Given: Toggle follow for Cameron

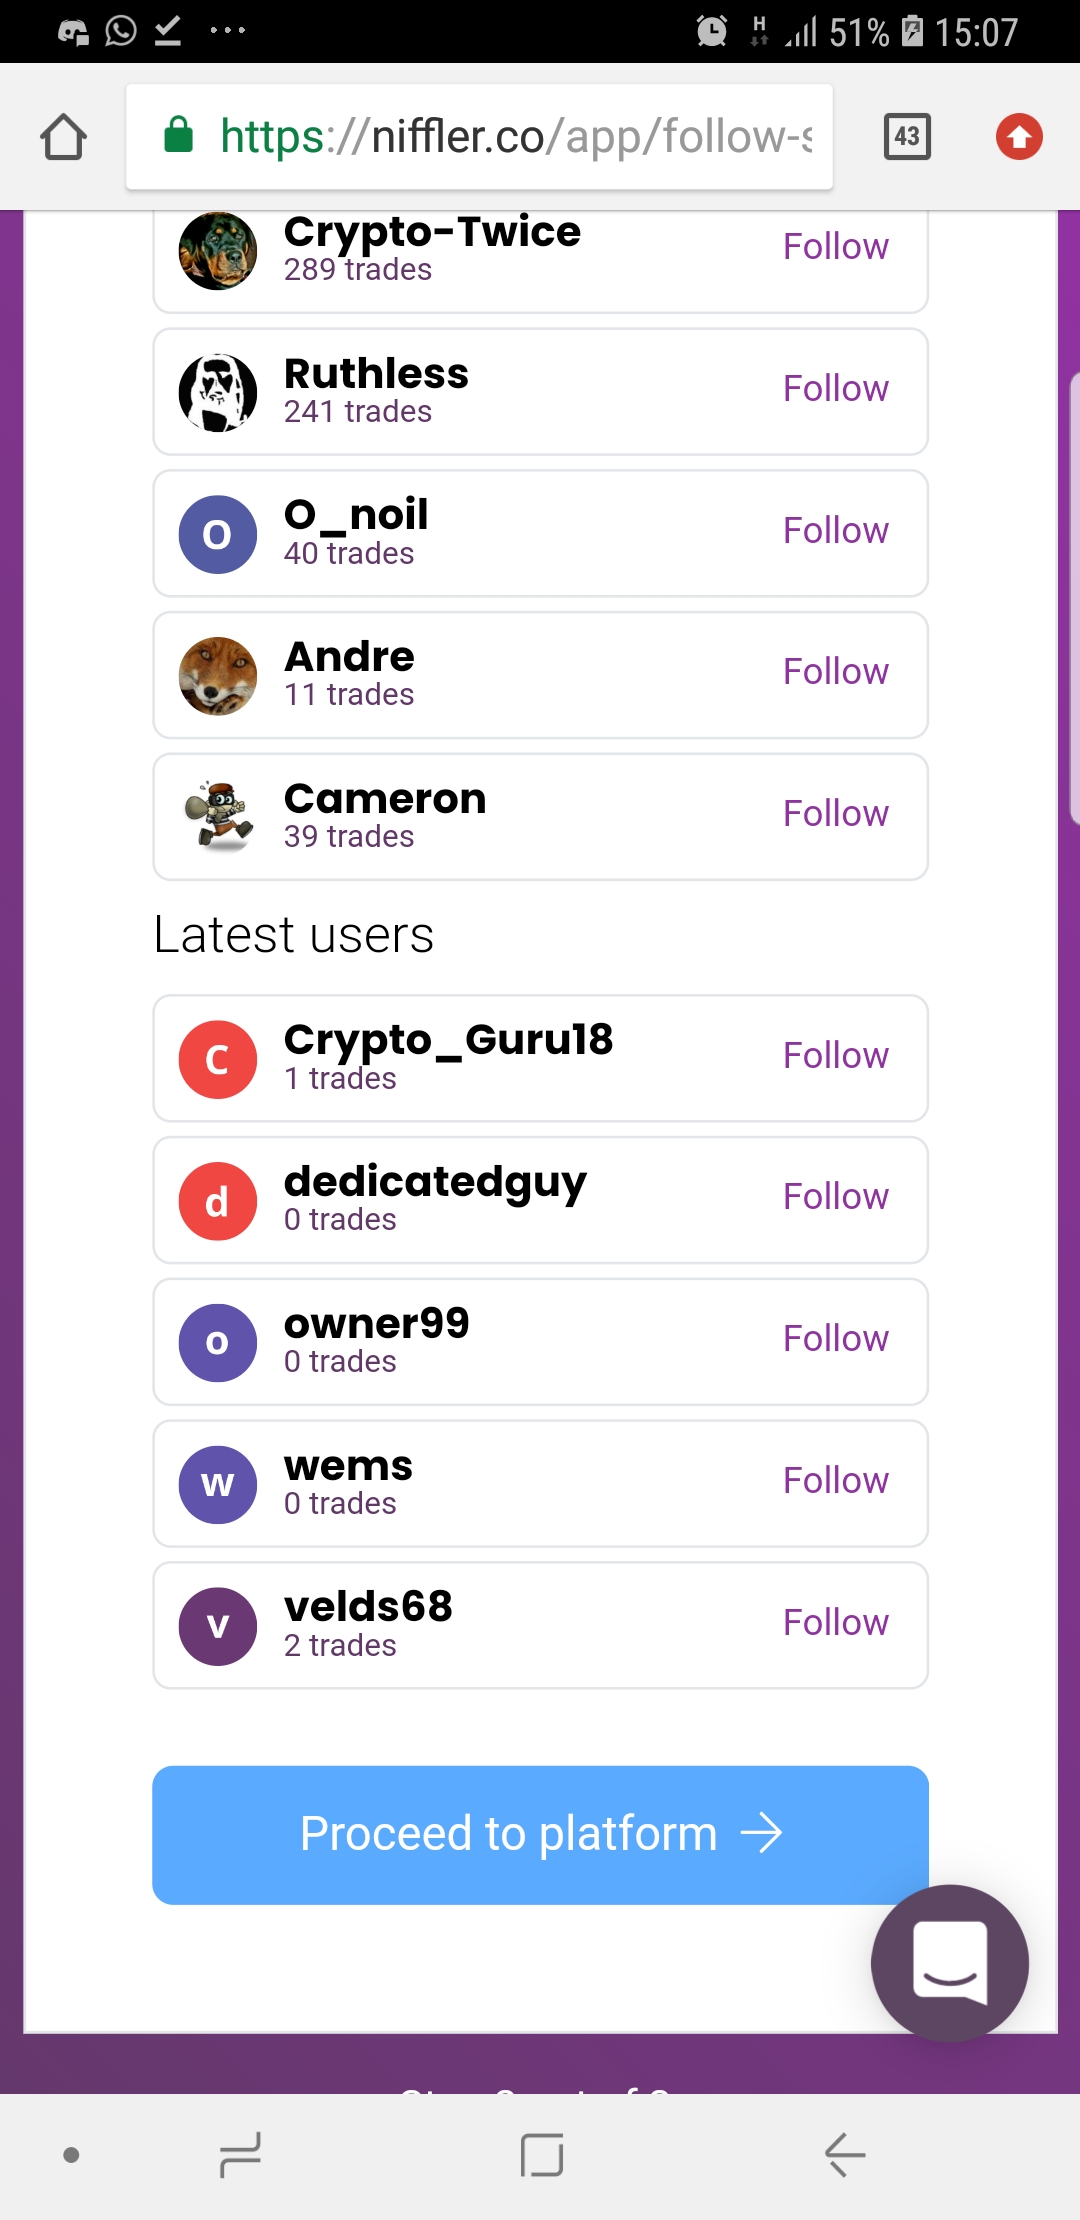Looking at the screenshot, I should point(835,814).
